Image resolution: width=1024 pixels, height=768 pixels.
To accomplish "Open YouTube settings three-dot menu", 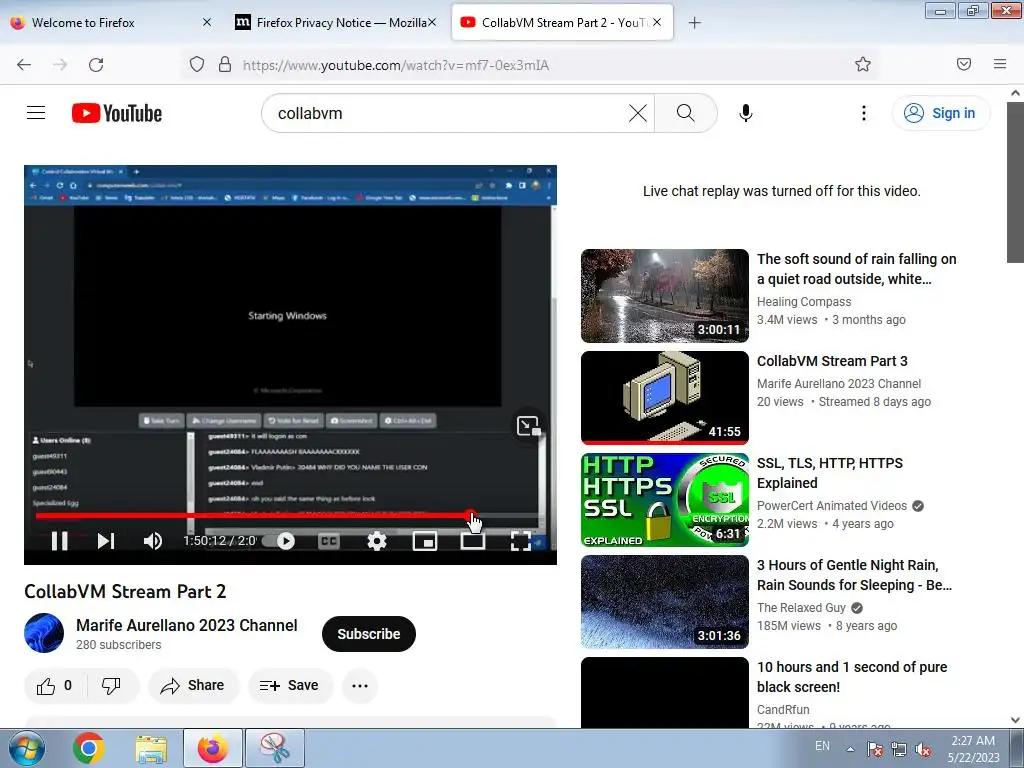I will pyautogui.click(x=863, y=113).
